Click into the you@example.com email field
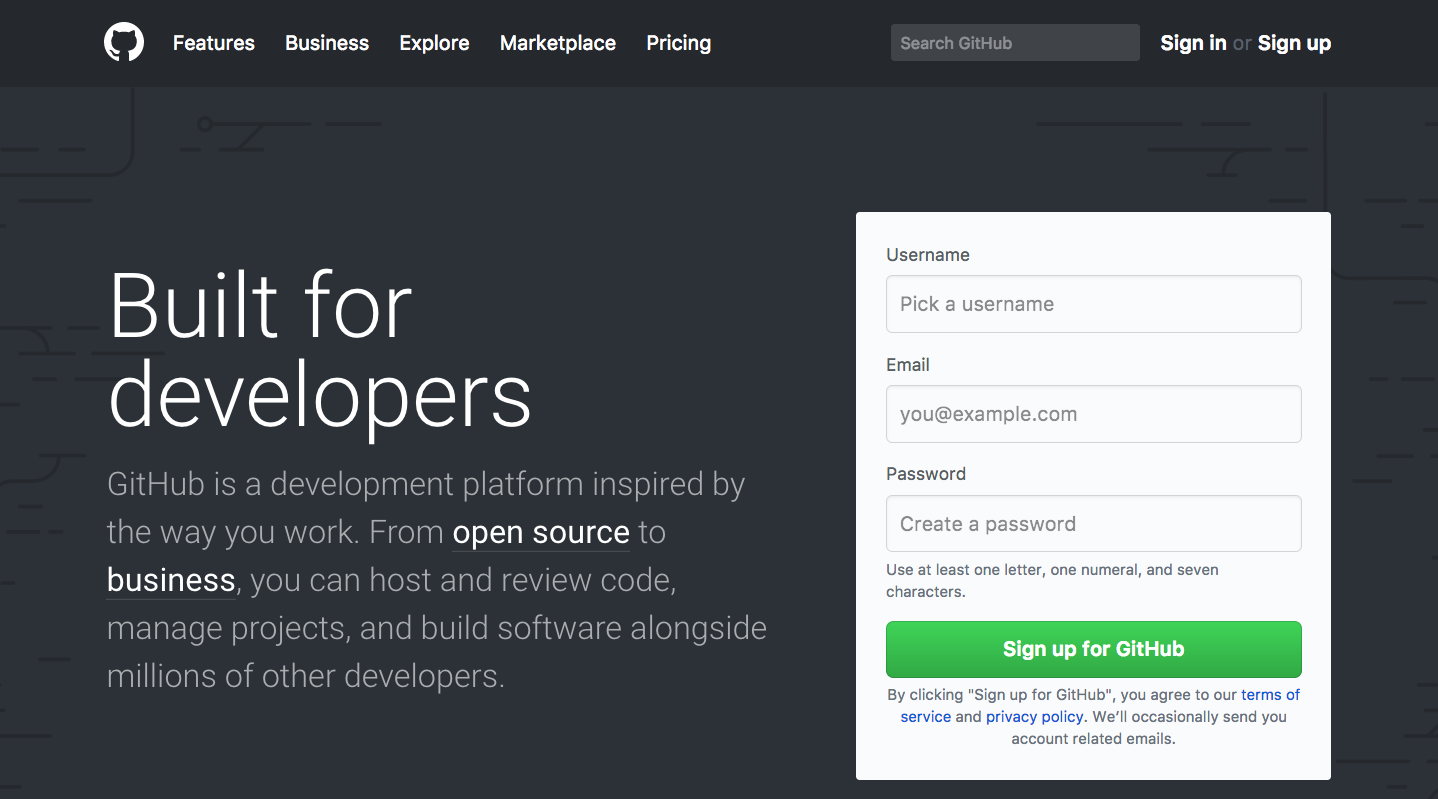This screenshot has width=1438, height=799. (1094, 414)
